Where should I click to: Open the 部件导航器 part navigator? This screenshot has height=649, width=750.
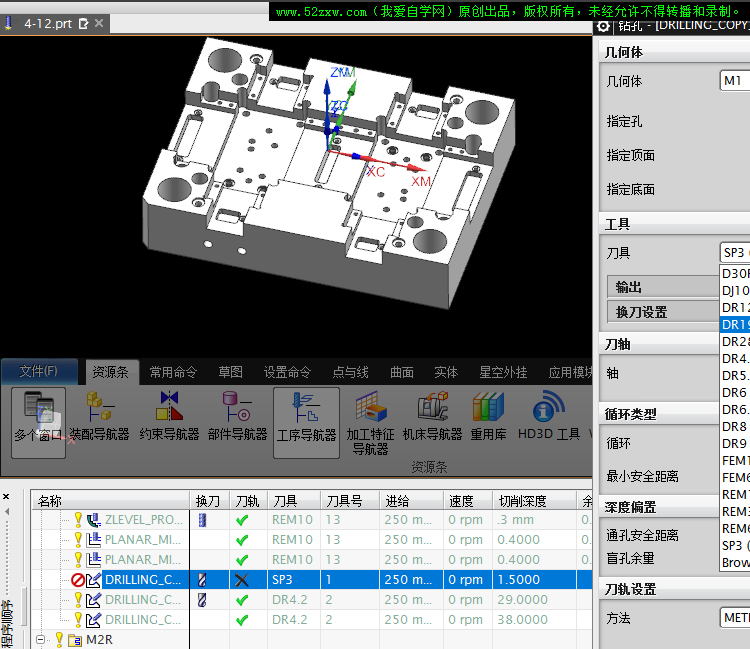point(238,421)
